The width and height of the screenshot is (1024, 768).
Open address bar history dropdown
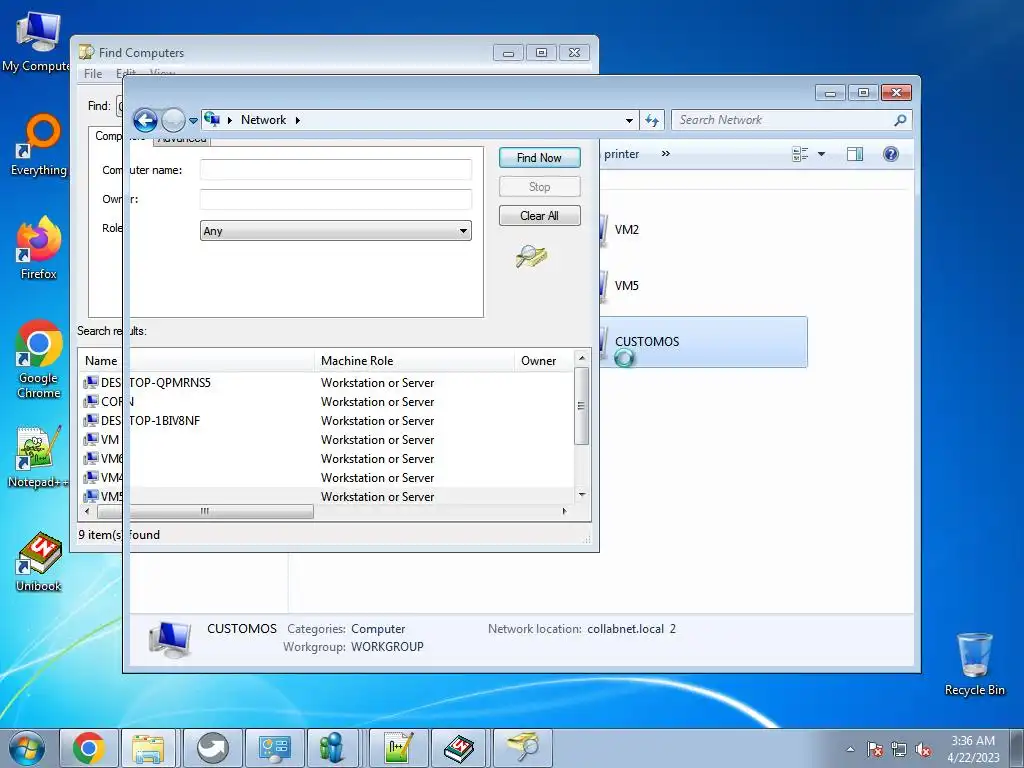pyautogui.click(x=629, y=121)
